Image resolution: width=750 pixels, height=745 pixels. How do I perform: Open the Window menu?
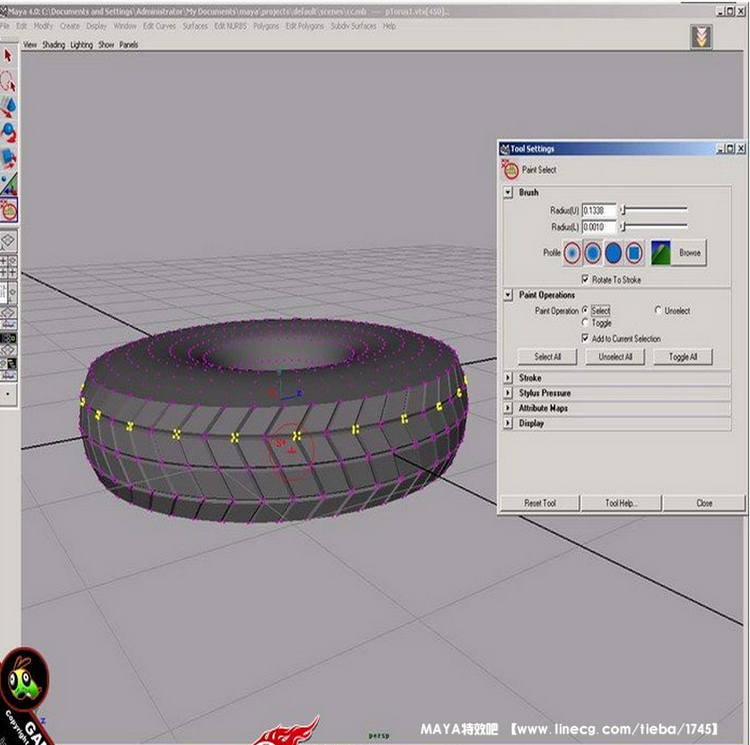point(125,26)
